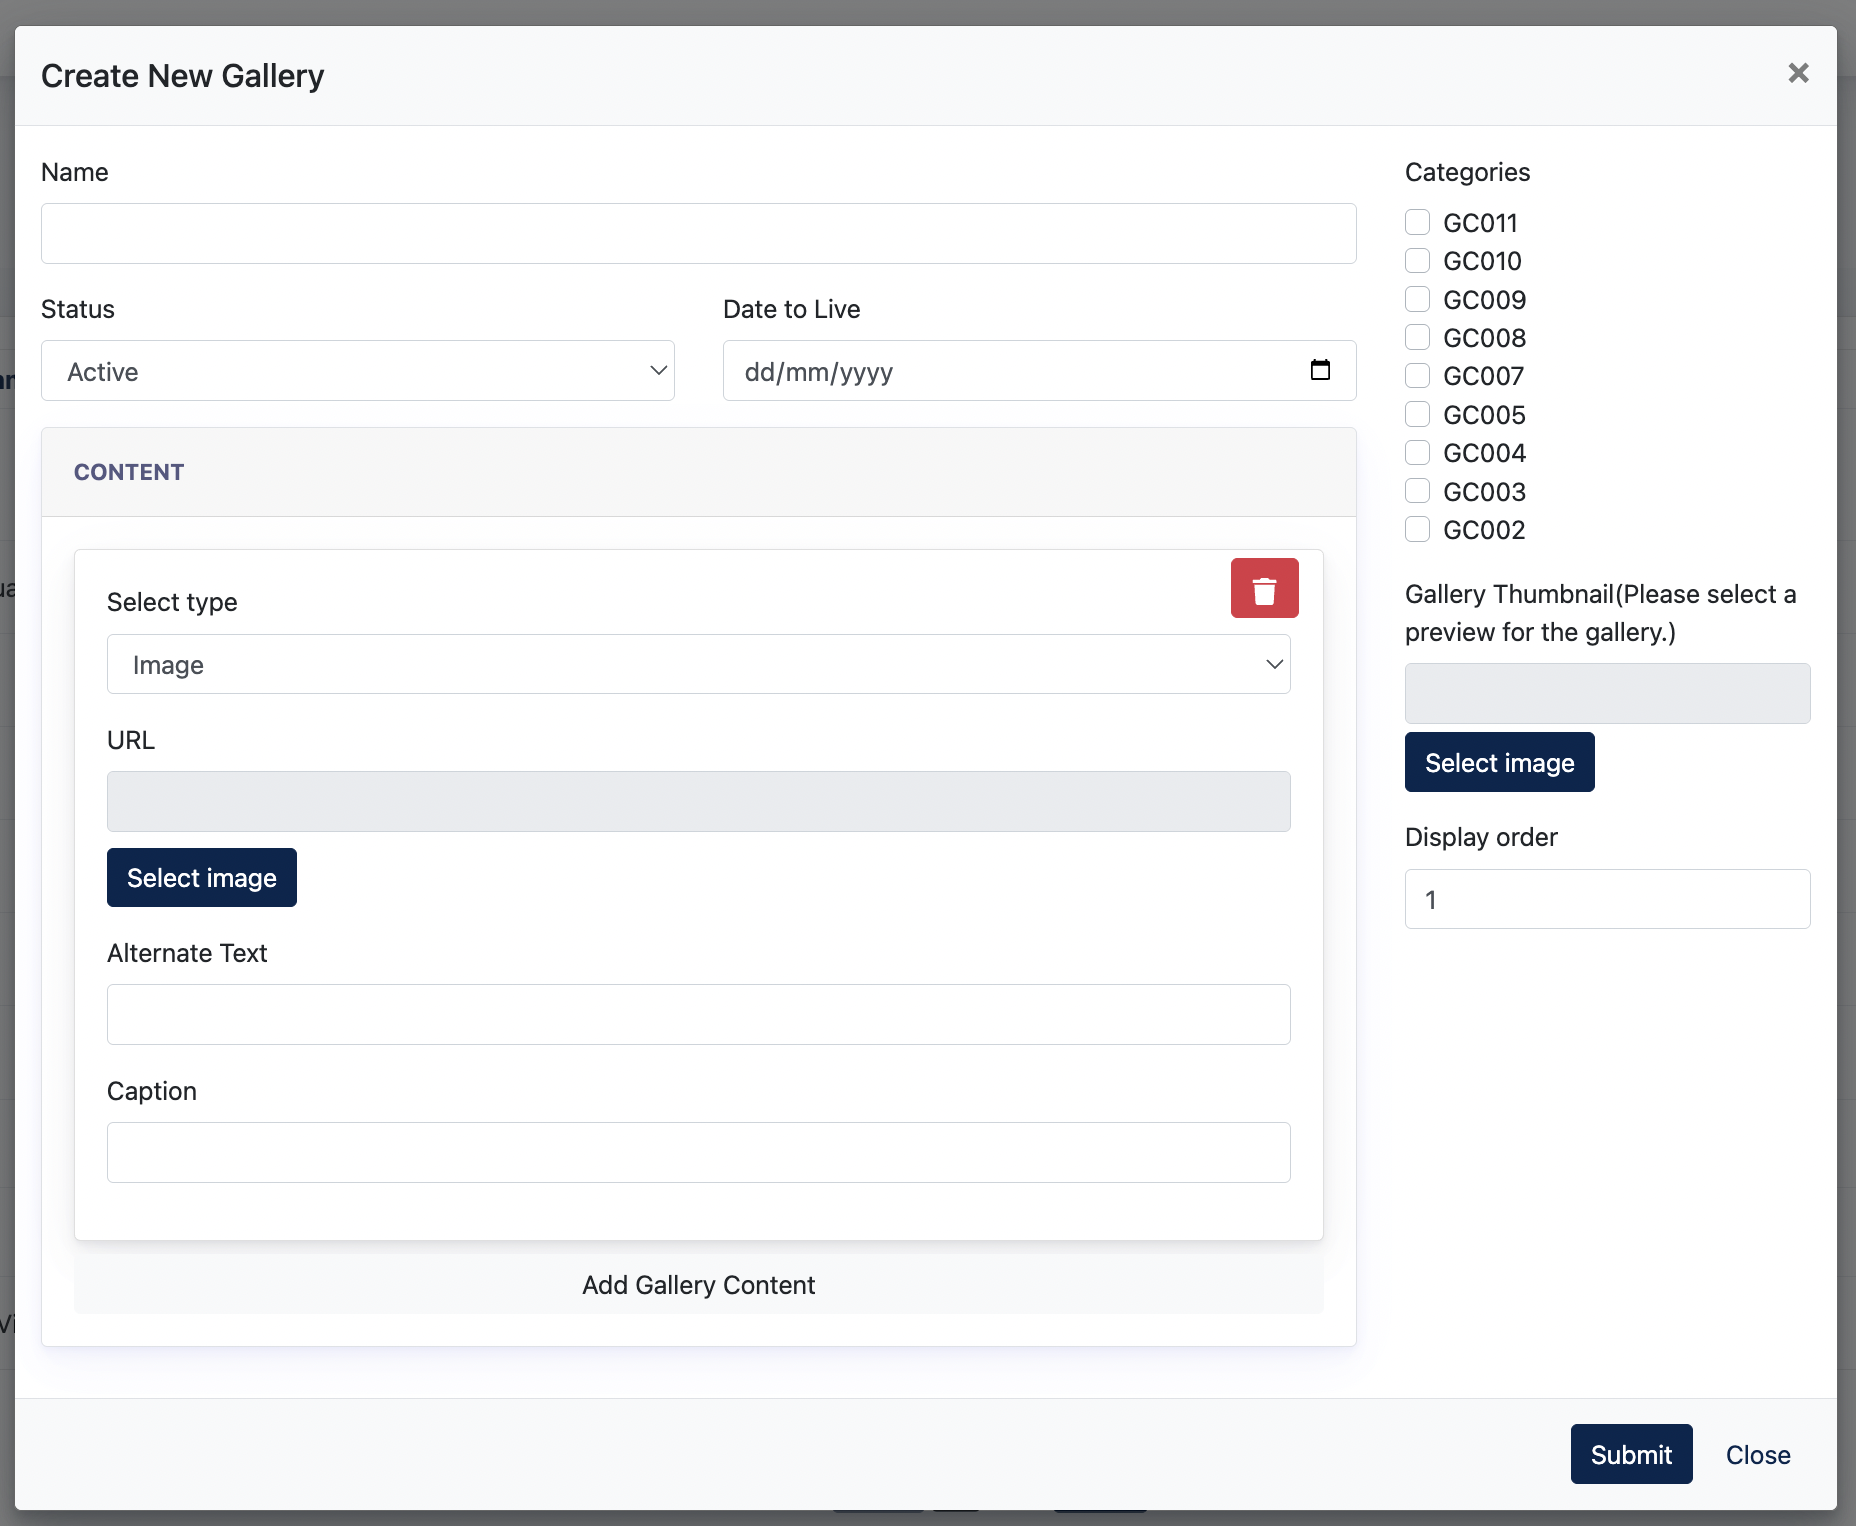Check the GC002 category
Image resolution: width=1856 pixels, height=1526 pixels.
pos(1417,529)
